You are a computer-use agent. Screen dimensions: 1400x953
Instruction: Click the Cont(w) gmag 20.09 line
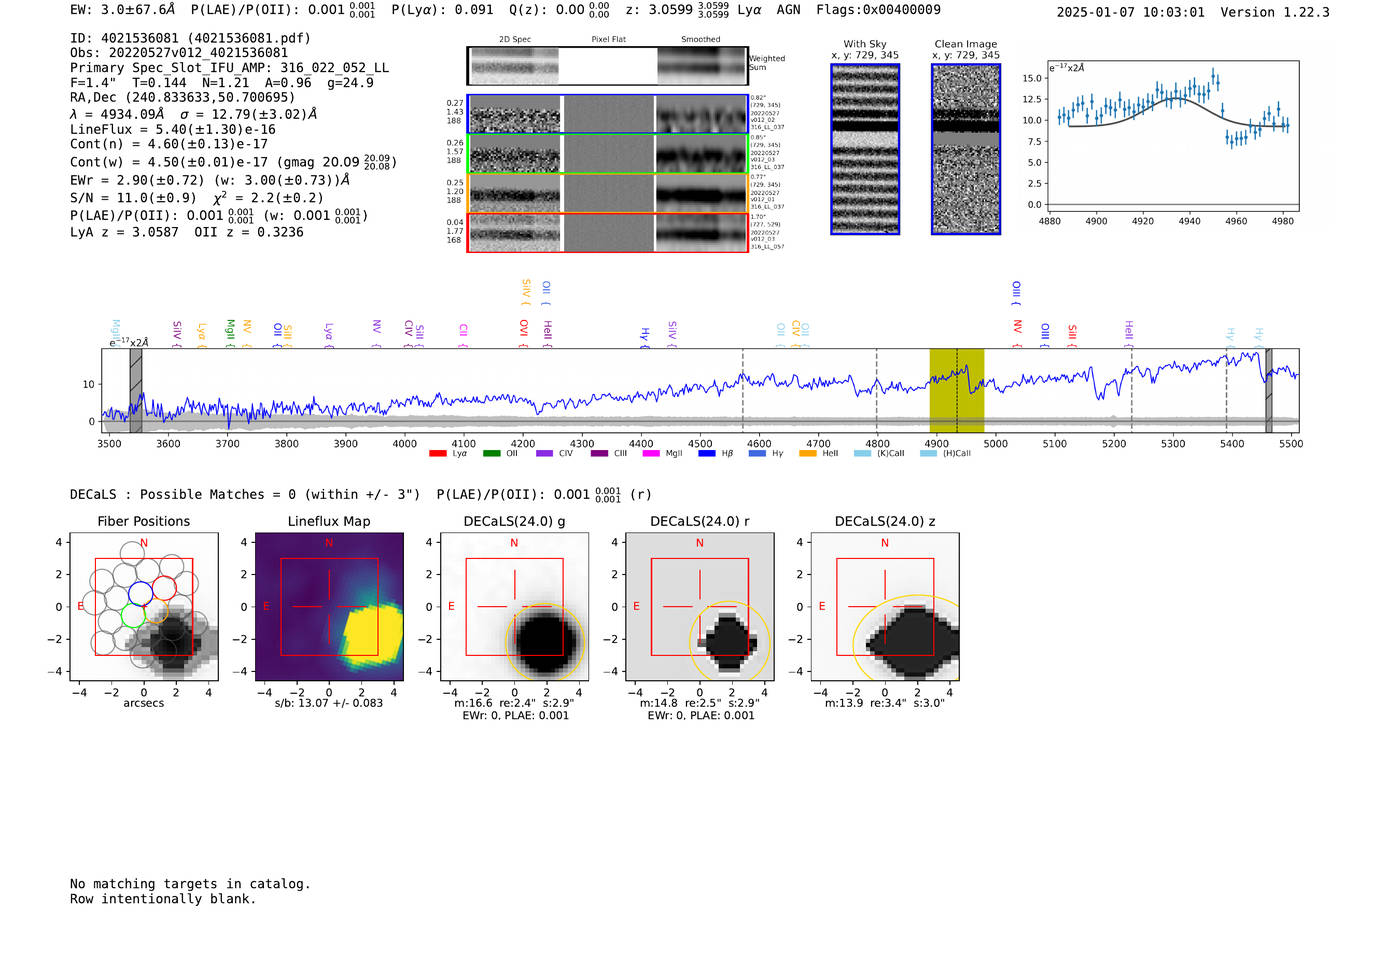click(233, 162)
